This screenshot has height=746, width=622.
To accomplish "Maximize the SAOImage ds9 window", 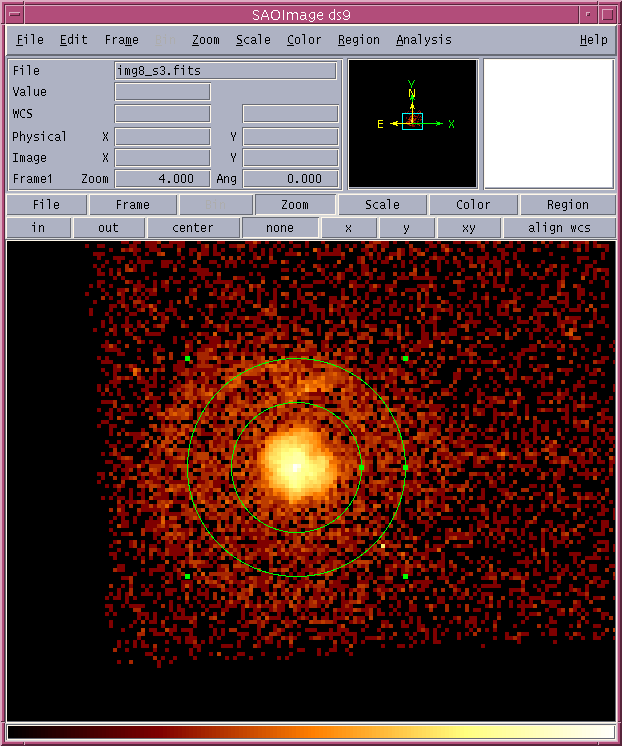I will [x=607, y=14].
